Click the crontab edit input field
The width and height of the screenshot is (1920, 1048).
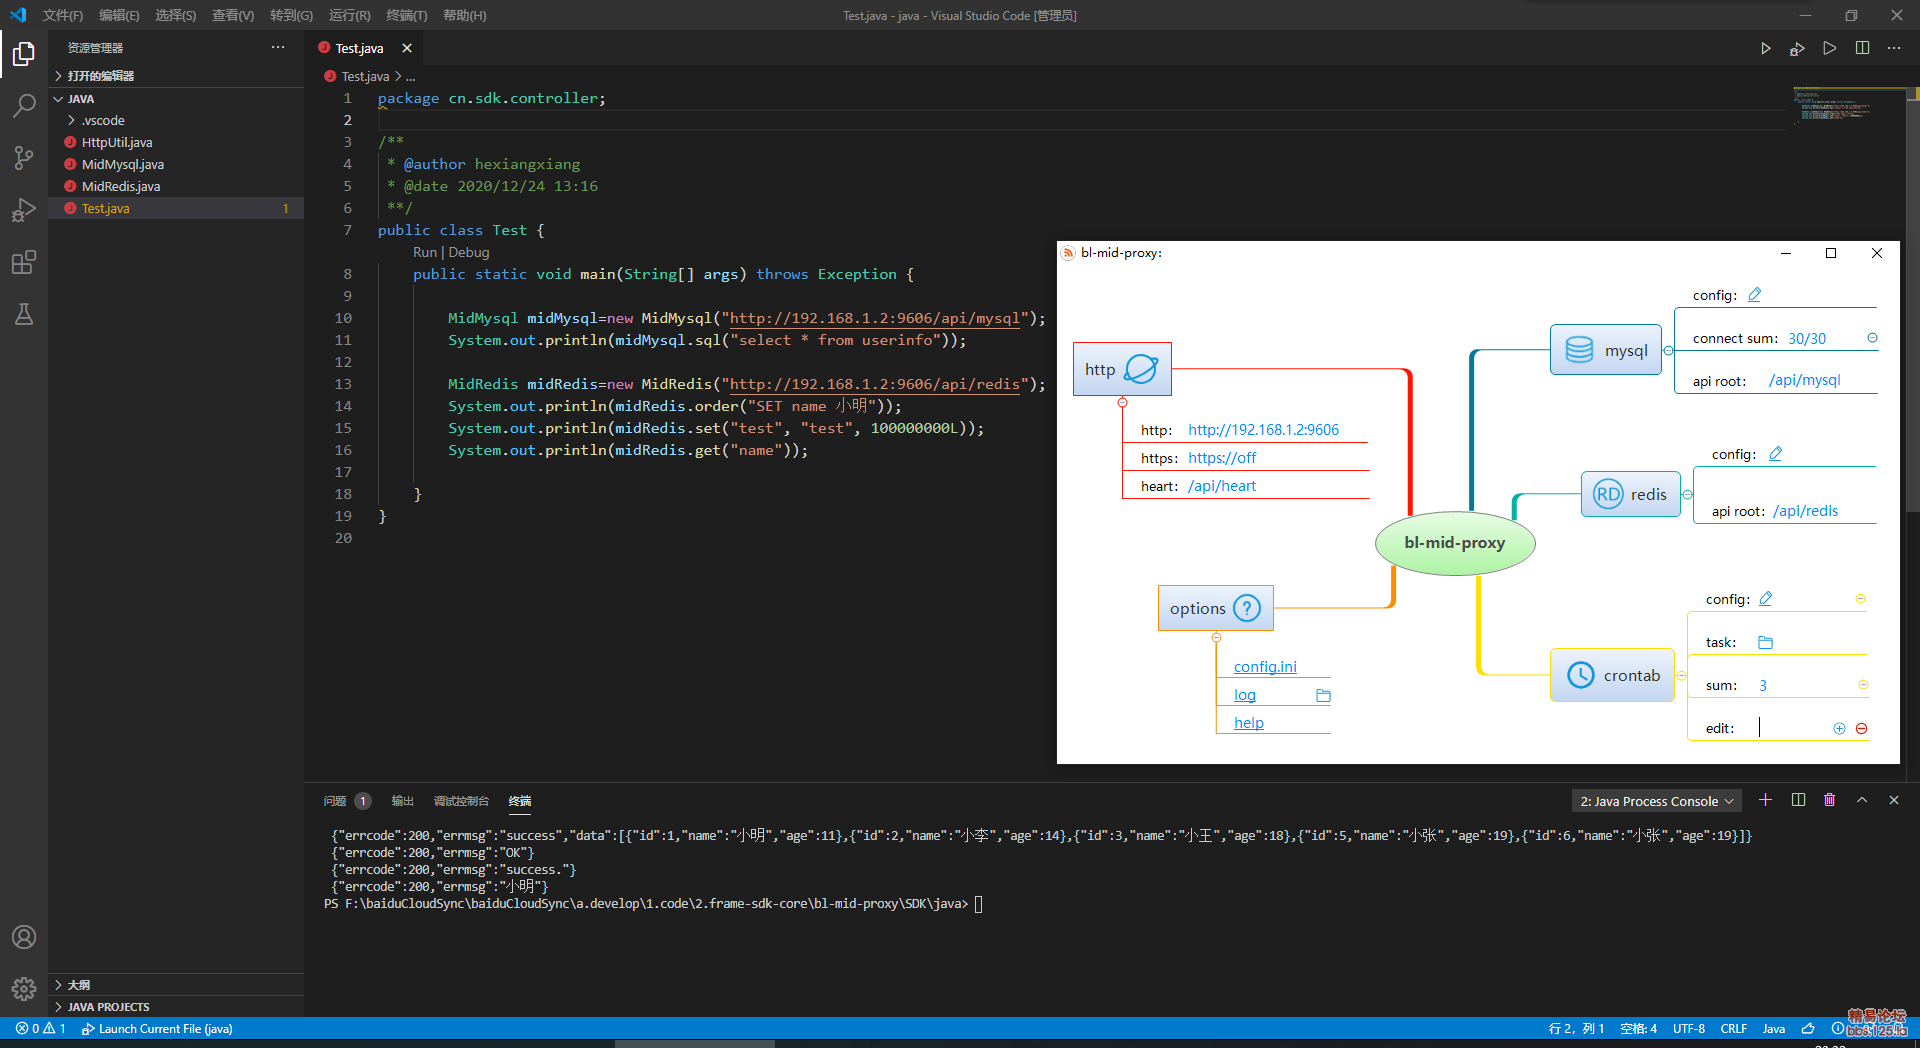[x=1792, y=728]
